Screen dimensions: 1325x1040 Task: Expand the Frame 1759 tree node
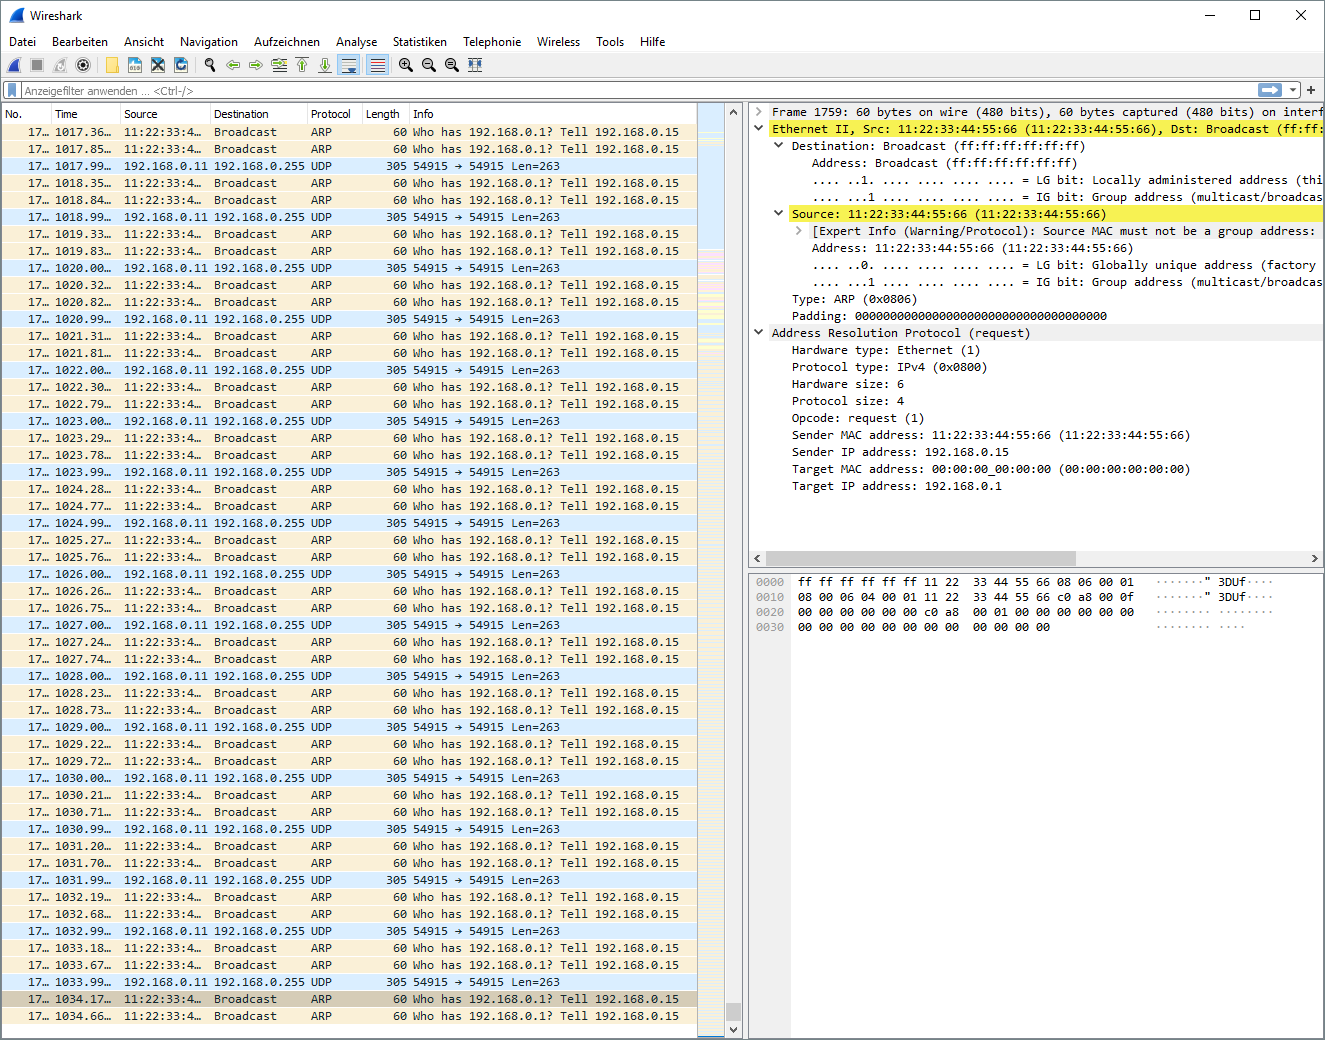point(759,112)
